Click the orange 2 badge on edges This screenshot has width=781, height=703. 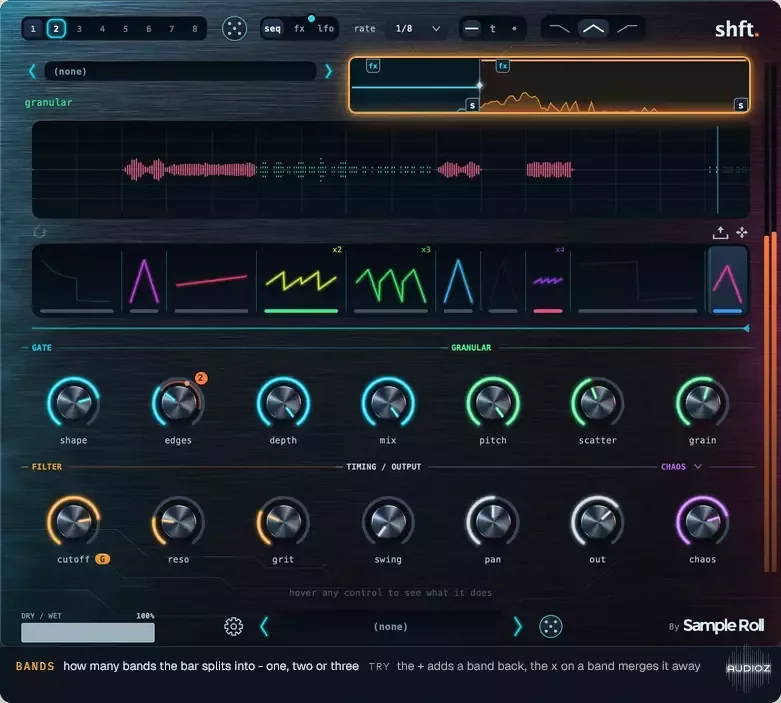(x=201, y=378)
